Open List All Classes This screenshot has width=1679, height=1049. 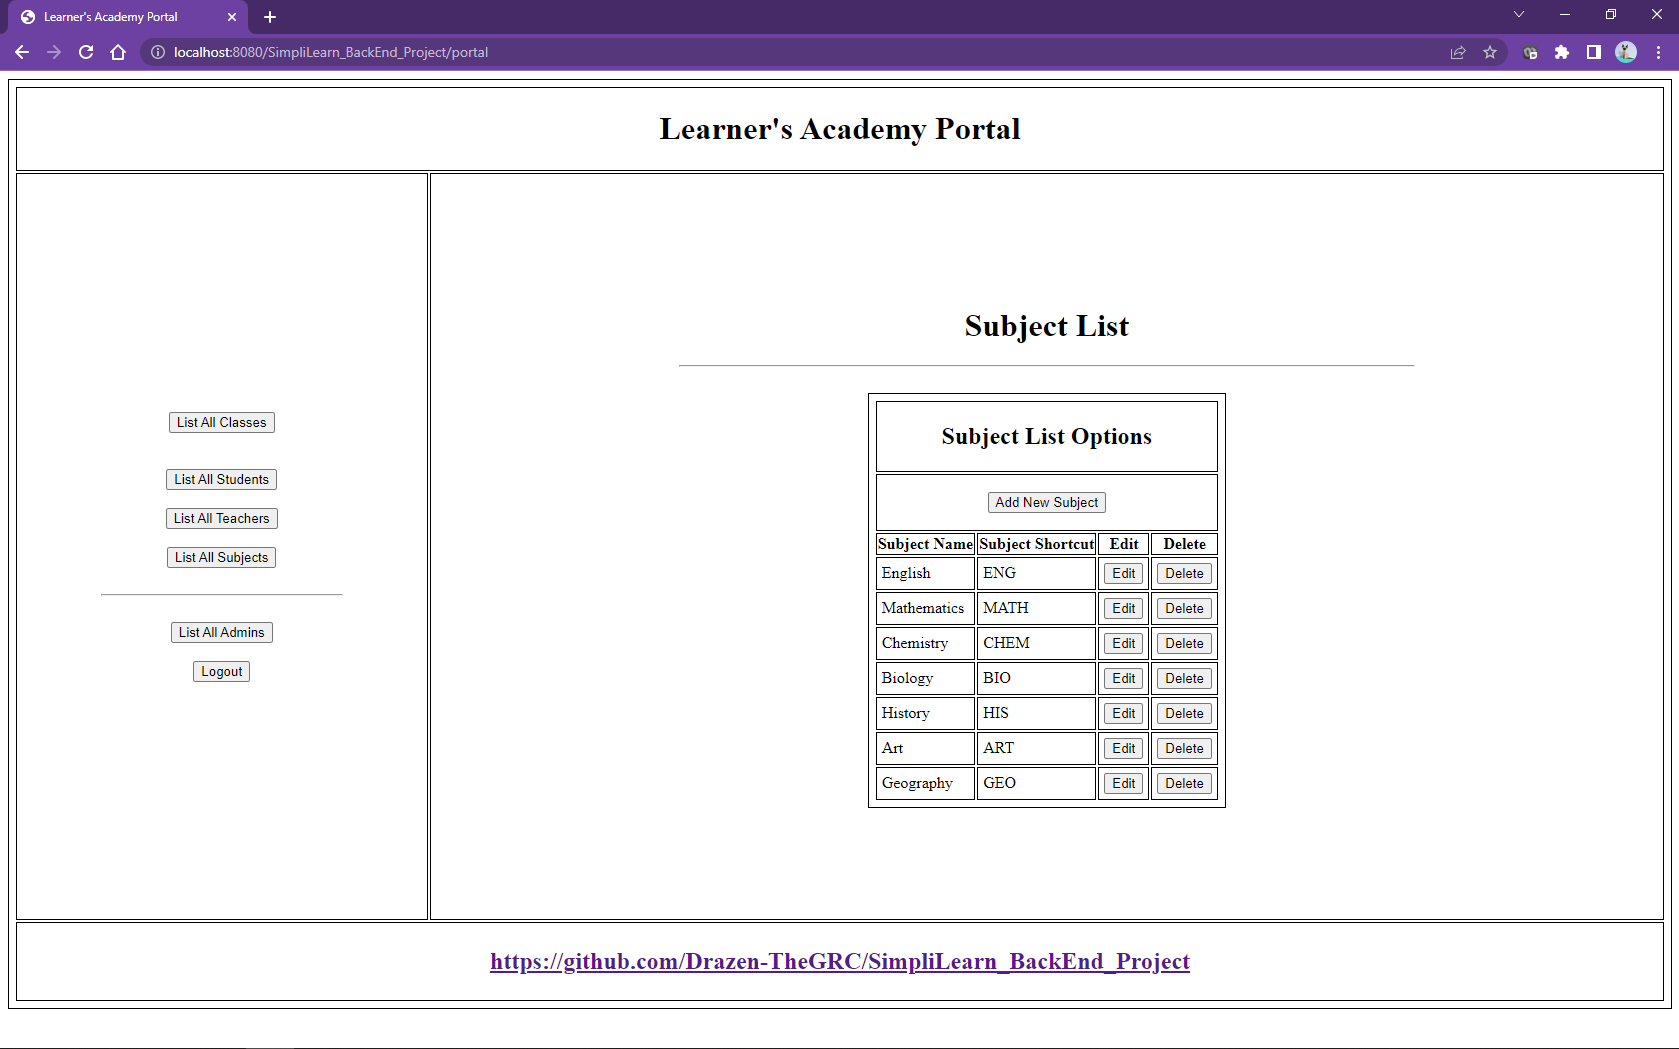(222, 423)
